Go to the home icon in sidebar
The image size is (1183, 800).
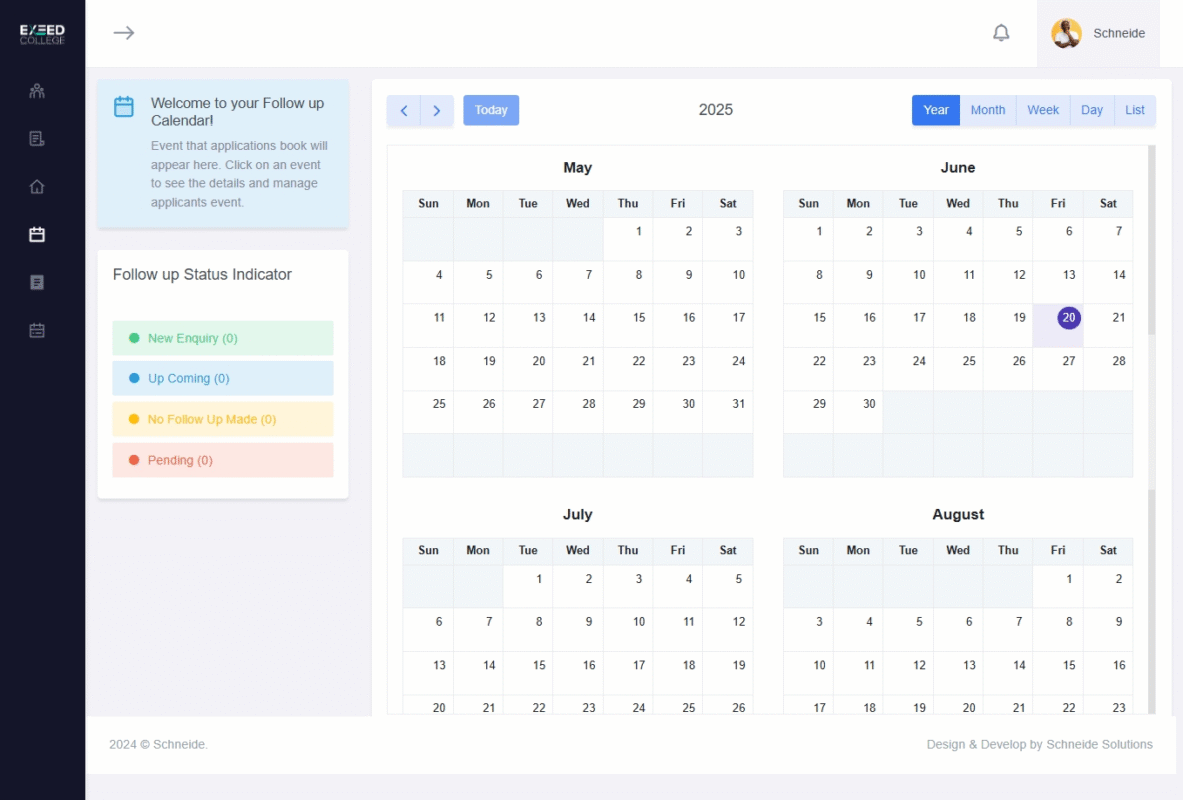coord(37,187)
